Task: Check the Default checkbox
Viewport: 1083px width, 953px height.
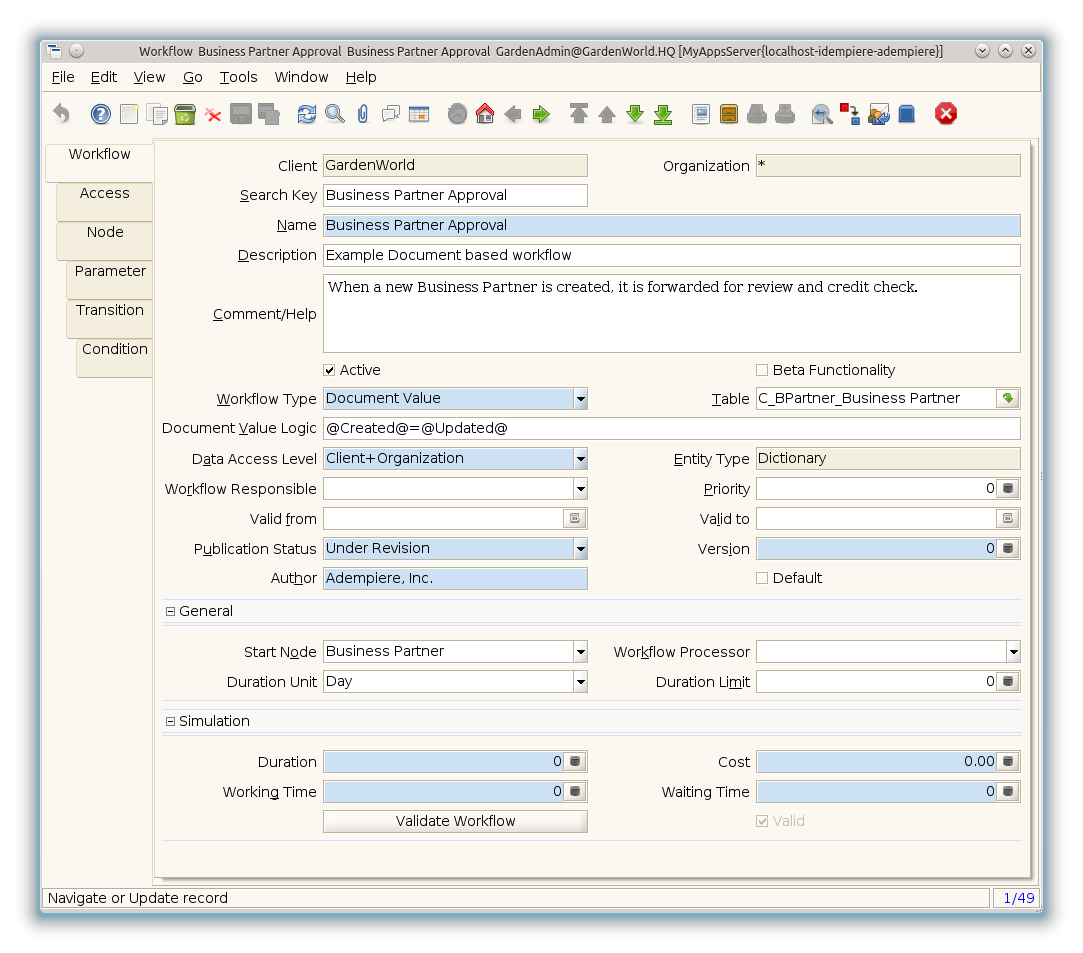Action: pos(762,578)
